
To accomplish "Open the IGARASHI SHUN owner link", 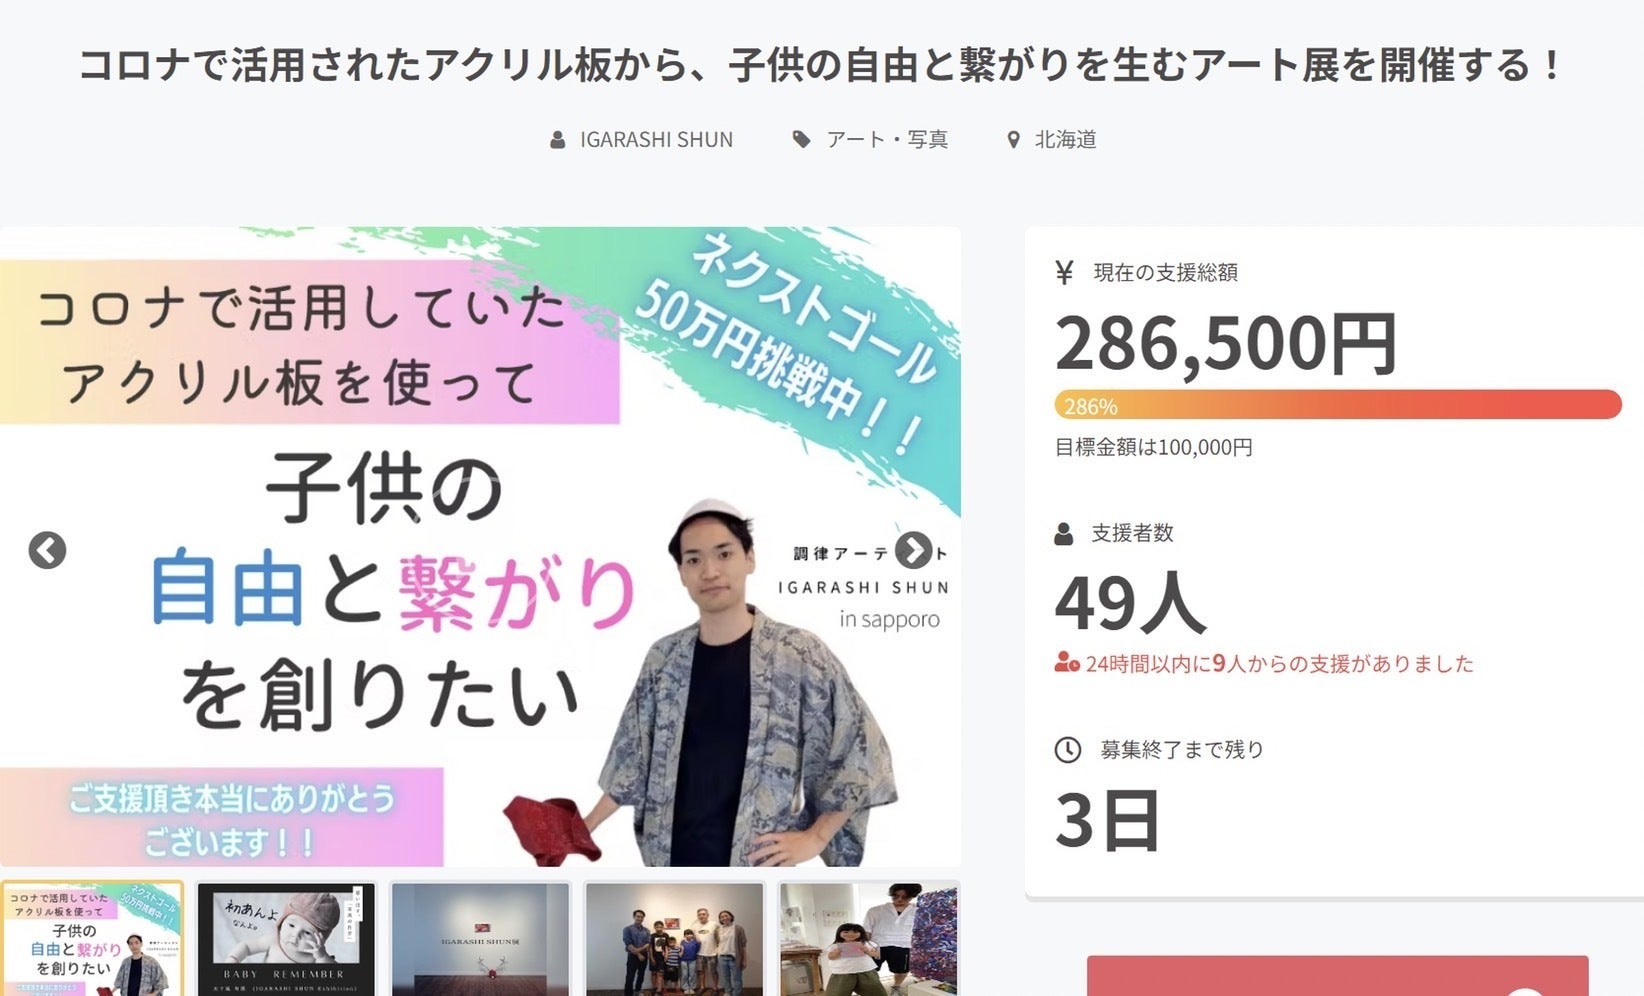I will pos(656,140).
